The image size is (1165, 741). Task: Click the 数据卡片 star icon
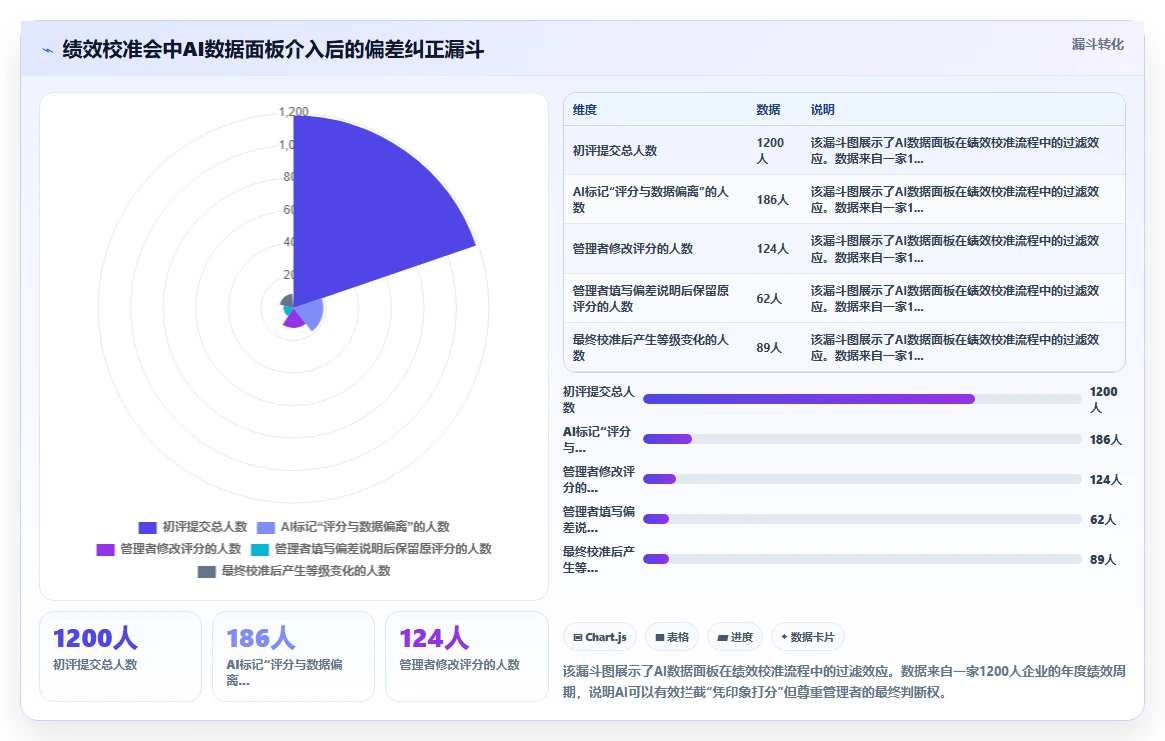point(784,637)
